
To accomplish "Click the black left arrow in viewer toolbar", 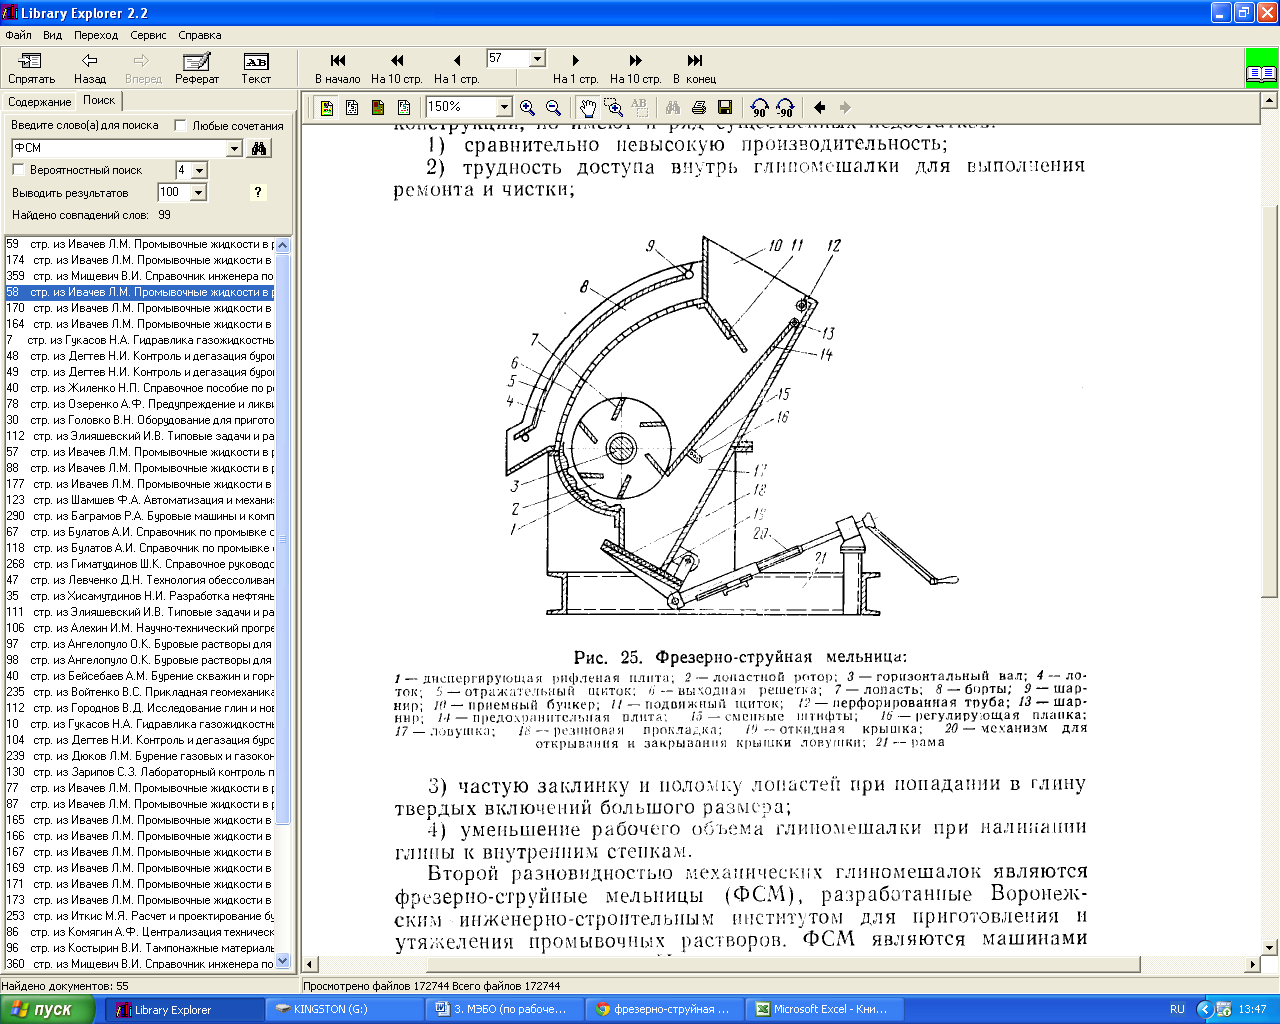I will coord(820,107).
